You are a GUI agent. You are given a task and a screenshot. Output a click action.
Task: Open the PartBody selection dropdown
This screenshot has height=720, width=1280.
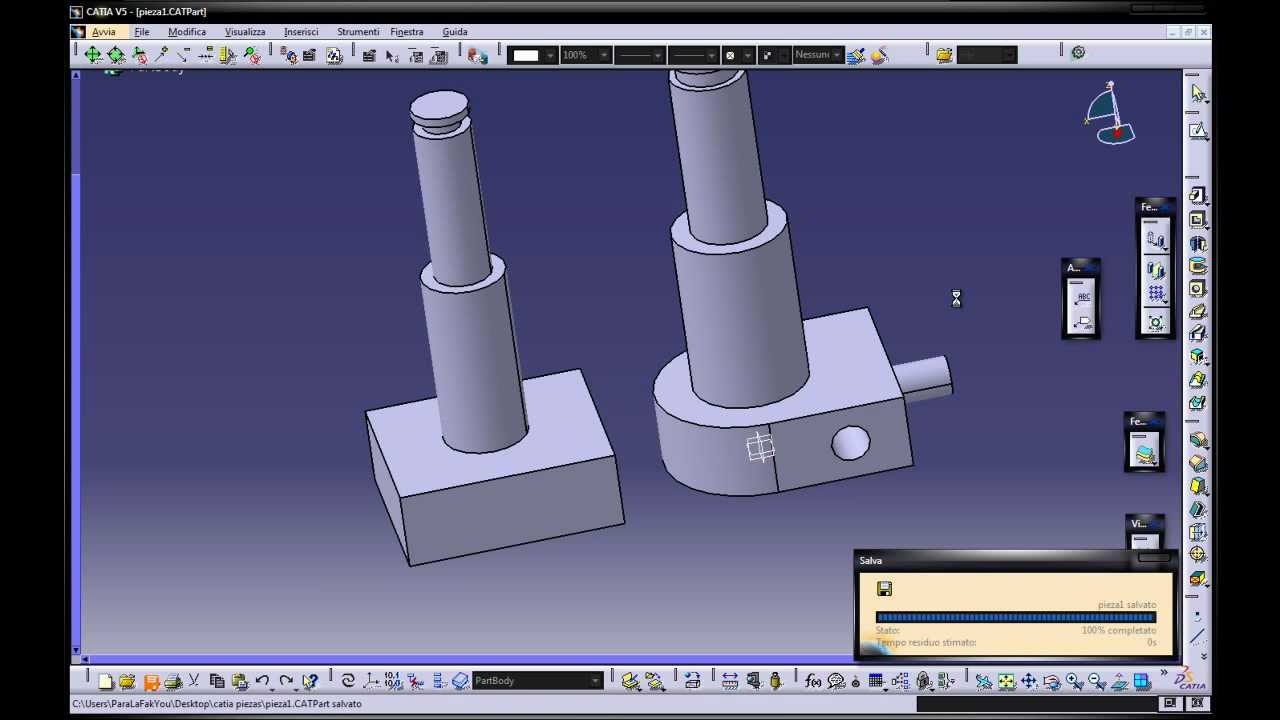click(596, 681)
